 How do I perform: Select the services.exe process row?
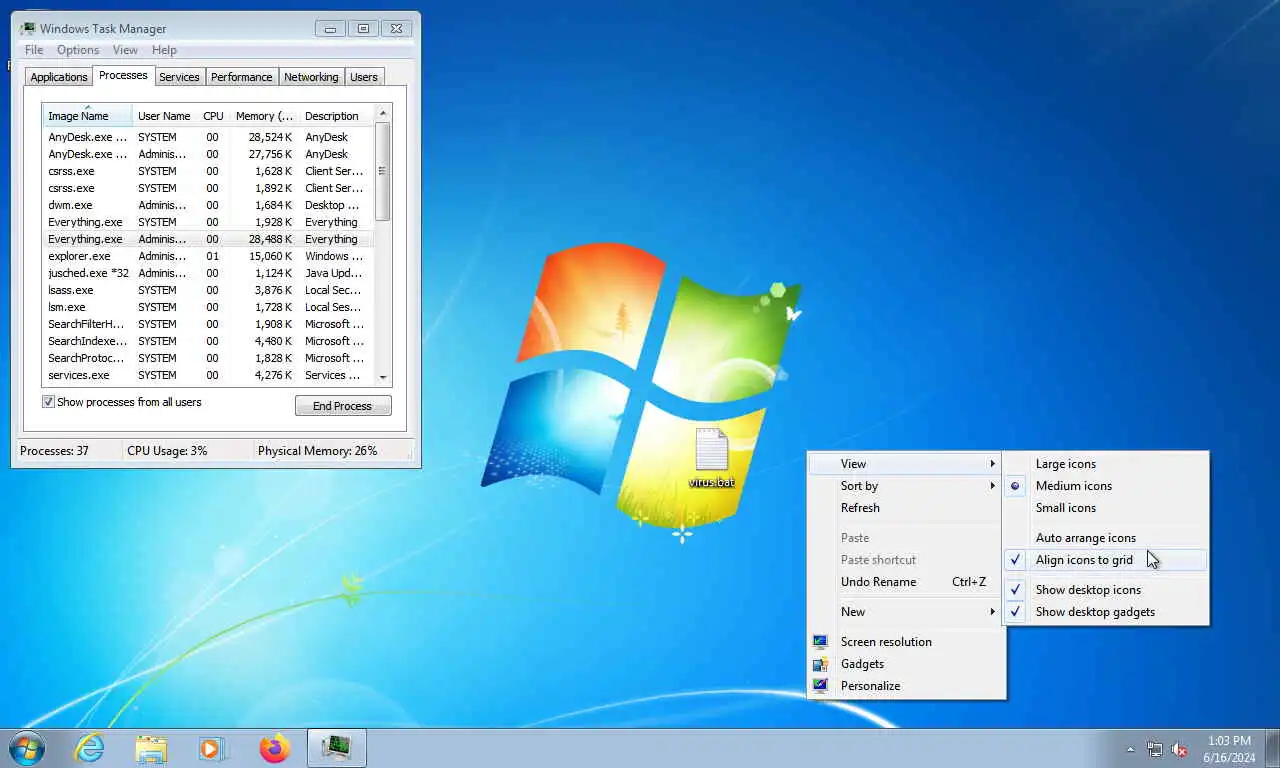(x=208, y=375)
